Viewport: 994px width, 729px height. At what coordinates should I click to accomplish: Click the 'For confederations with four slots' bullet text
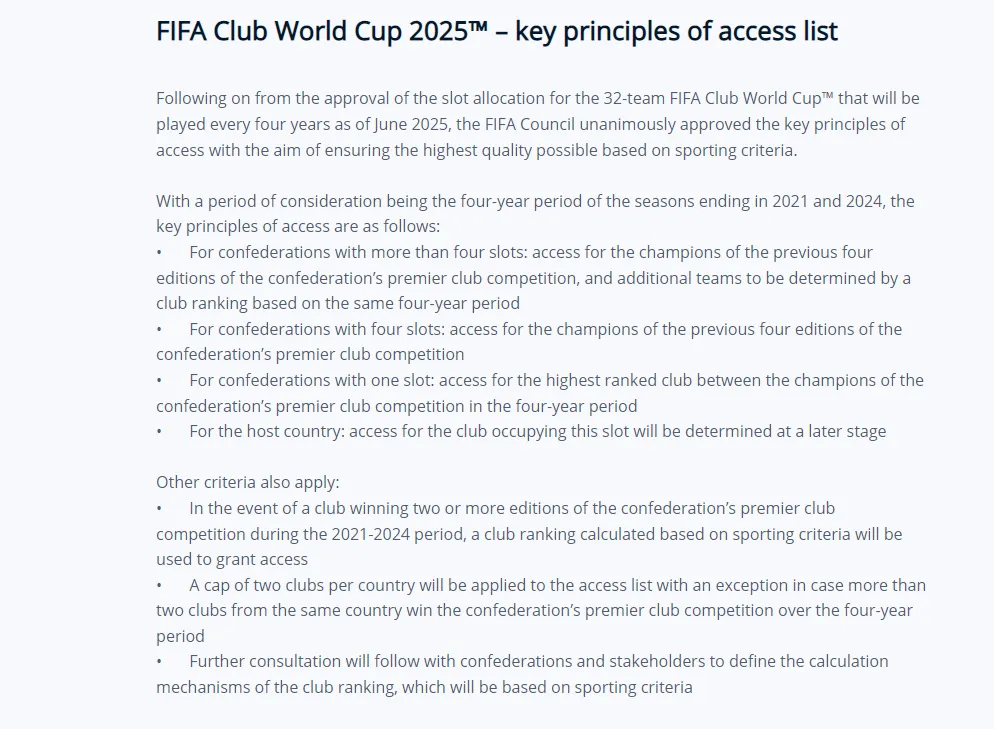tap(545, 329)
